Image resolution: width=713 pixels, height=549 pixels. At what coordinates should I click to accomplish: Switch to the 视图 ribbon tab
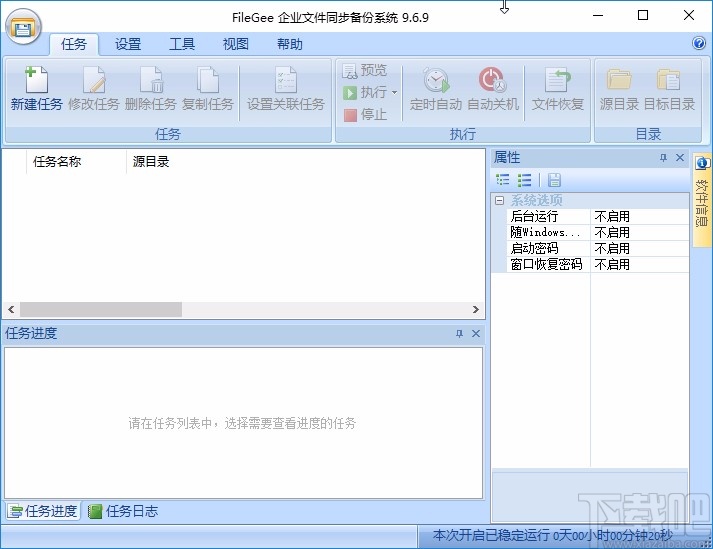pos(236,44)
